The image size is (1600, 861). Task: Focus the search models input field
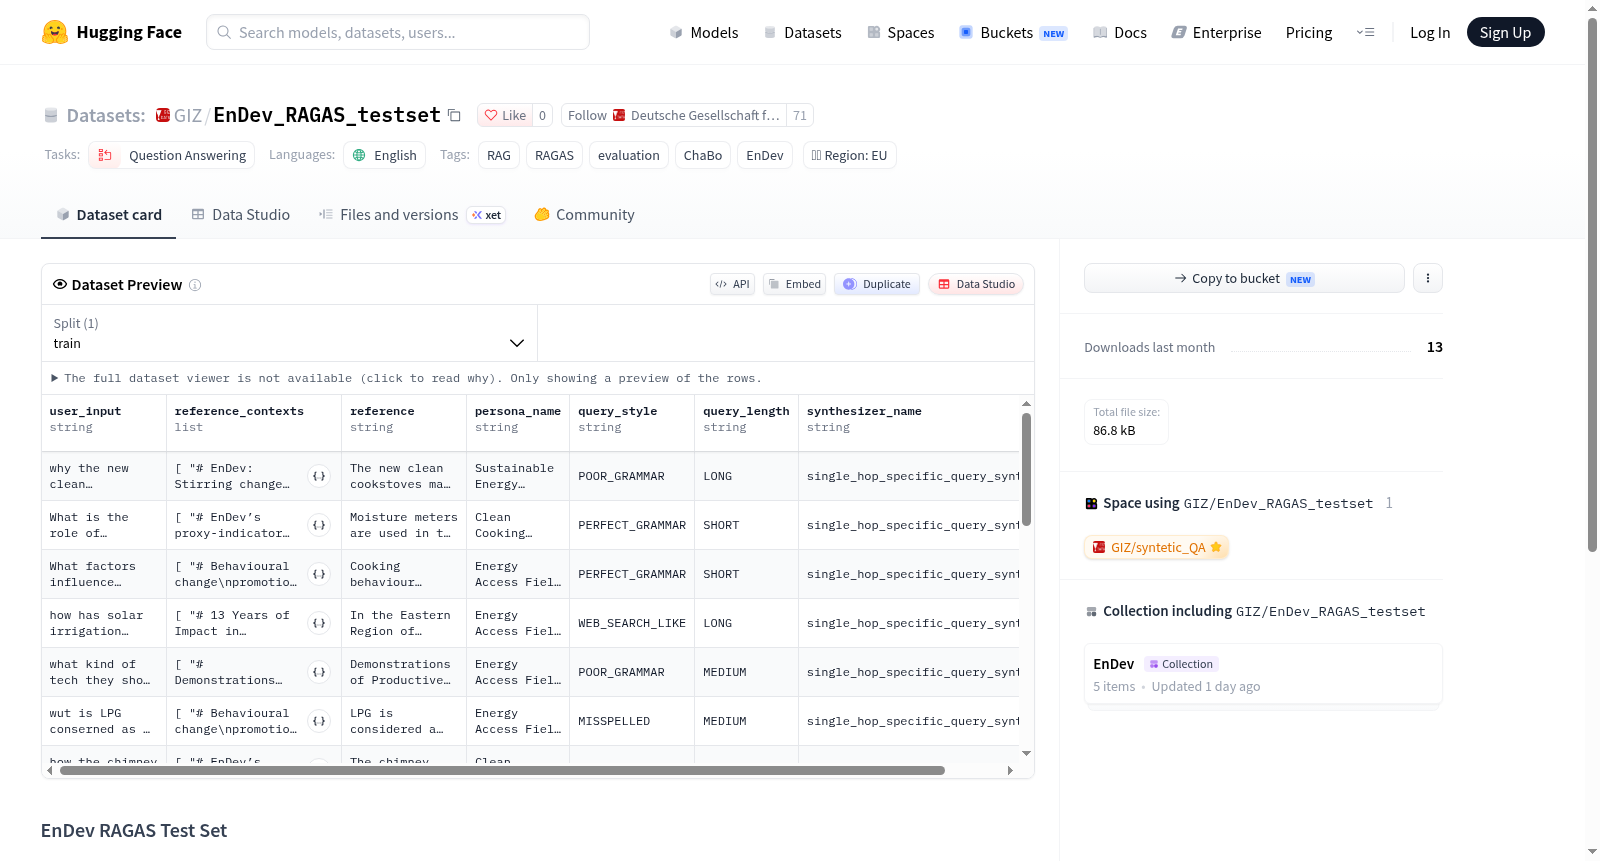tap(398, 32)
